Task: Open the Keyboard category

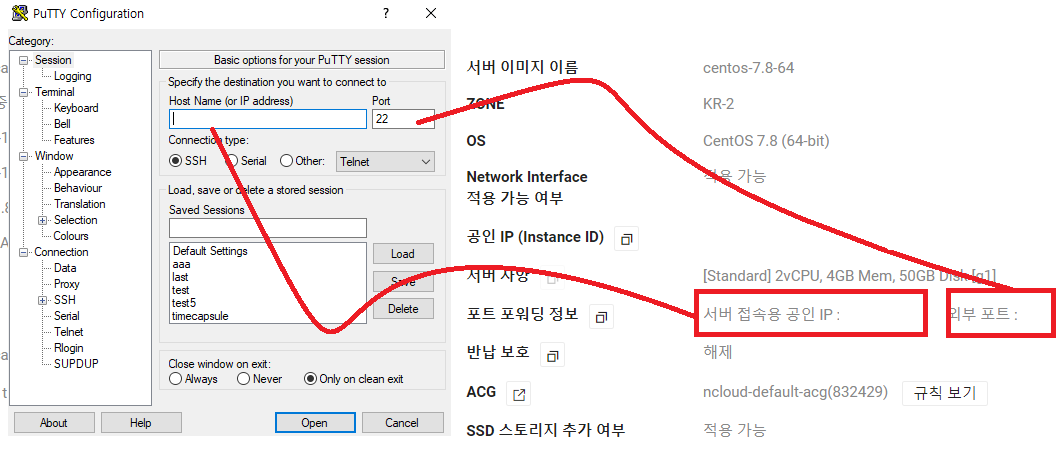Action: pyautogui.click(x=76, y=108)
